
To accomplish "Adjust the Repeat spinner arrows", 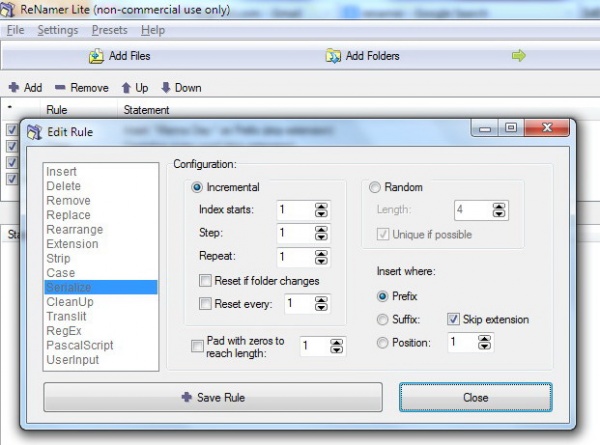I will point(321,257).
